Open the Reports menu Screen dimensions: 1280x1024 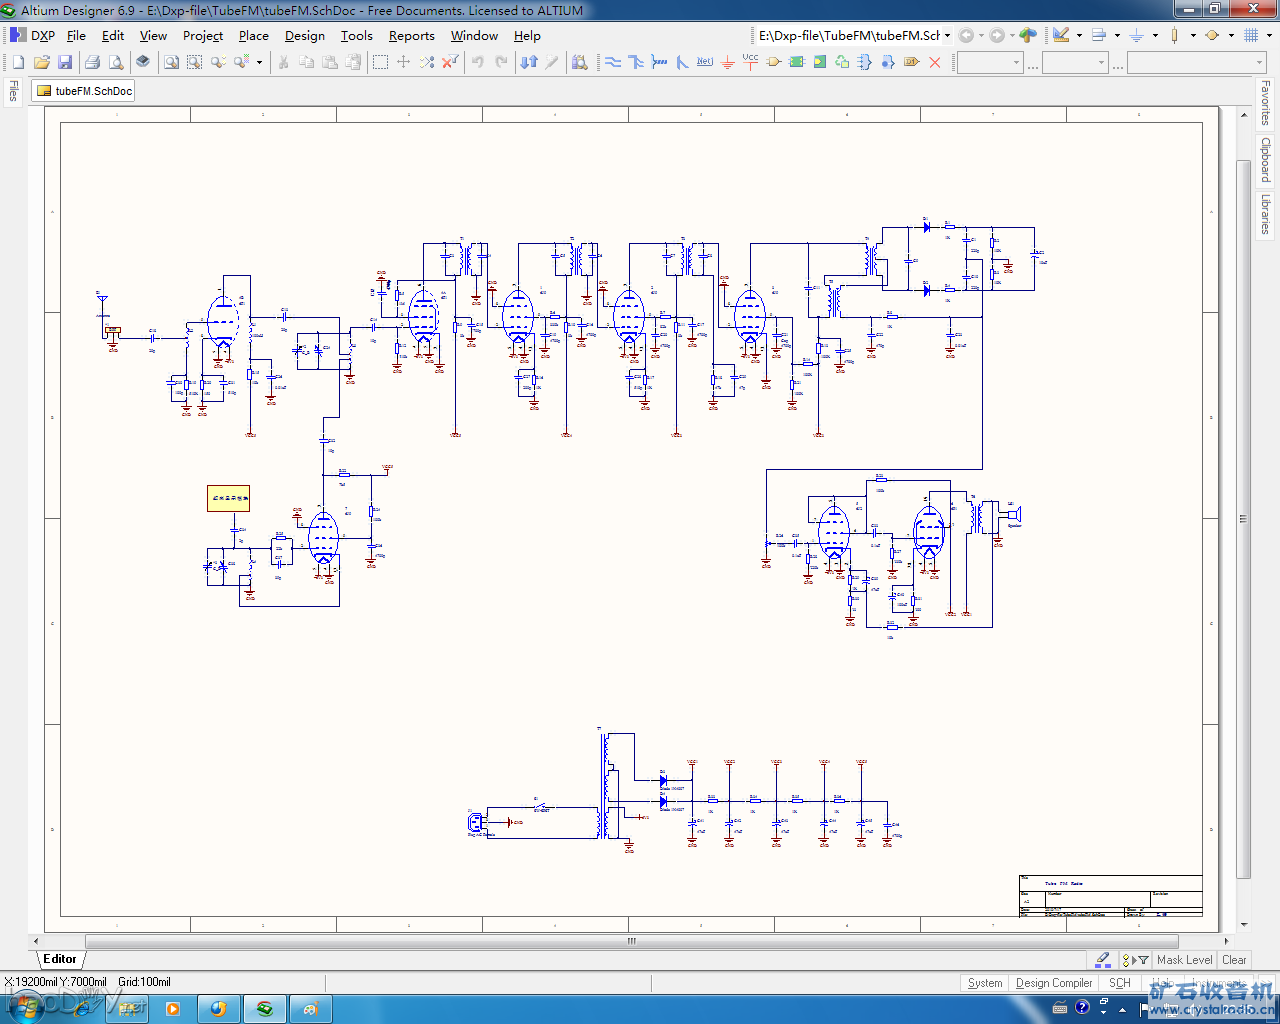[411, 36]
